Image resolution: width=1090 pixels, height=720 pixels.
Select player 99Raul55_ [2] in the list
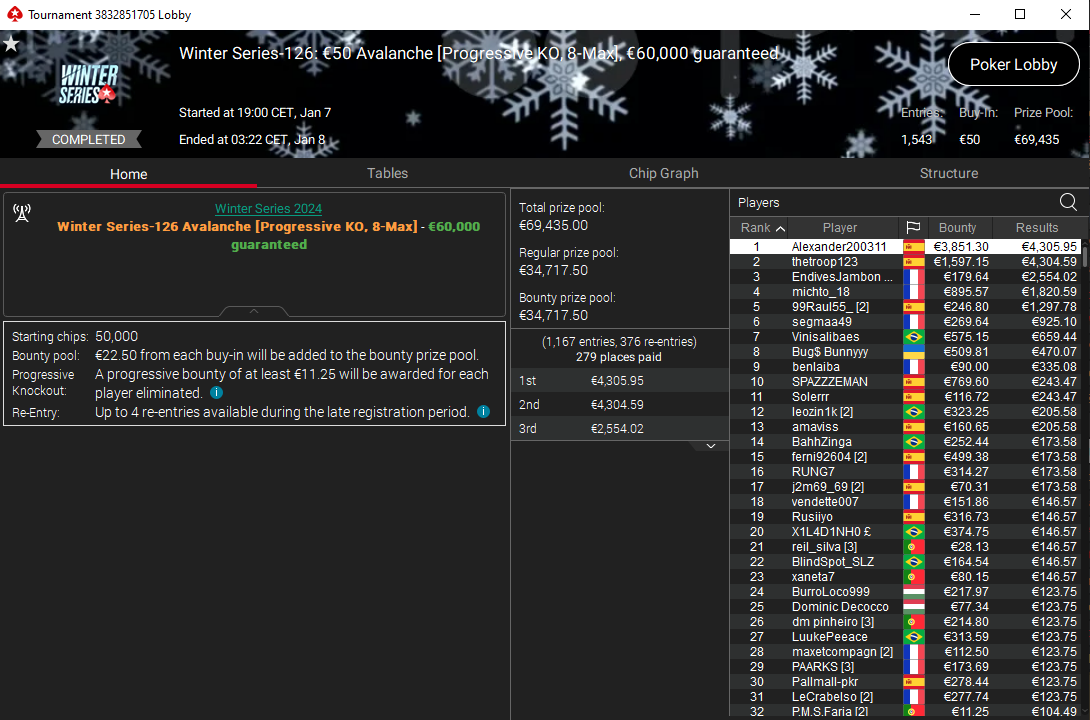905,306
